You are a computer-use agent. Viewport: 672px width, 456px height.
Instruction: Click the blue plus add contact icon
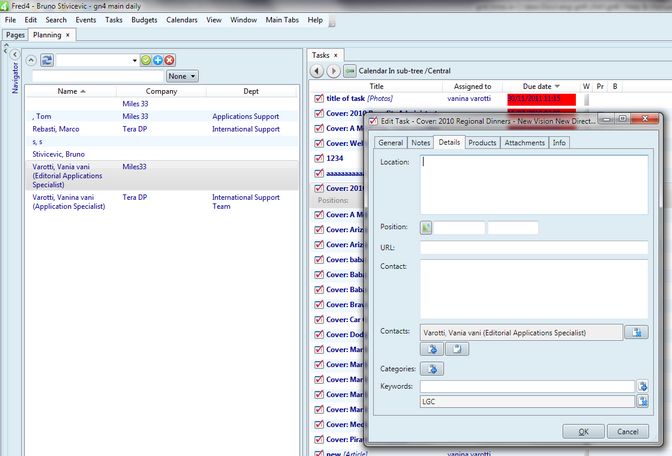(158, 60)
